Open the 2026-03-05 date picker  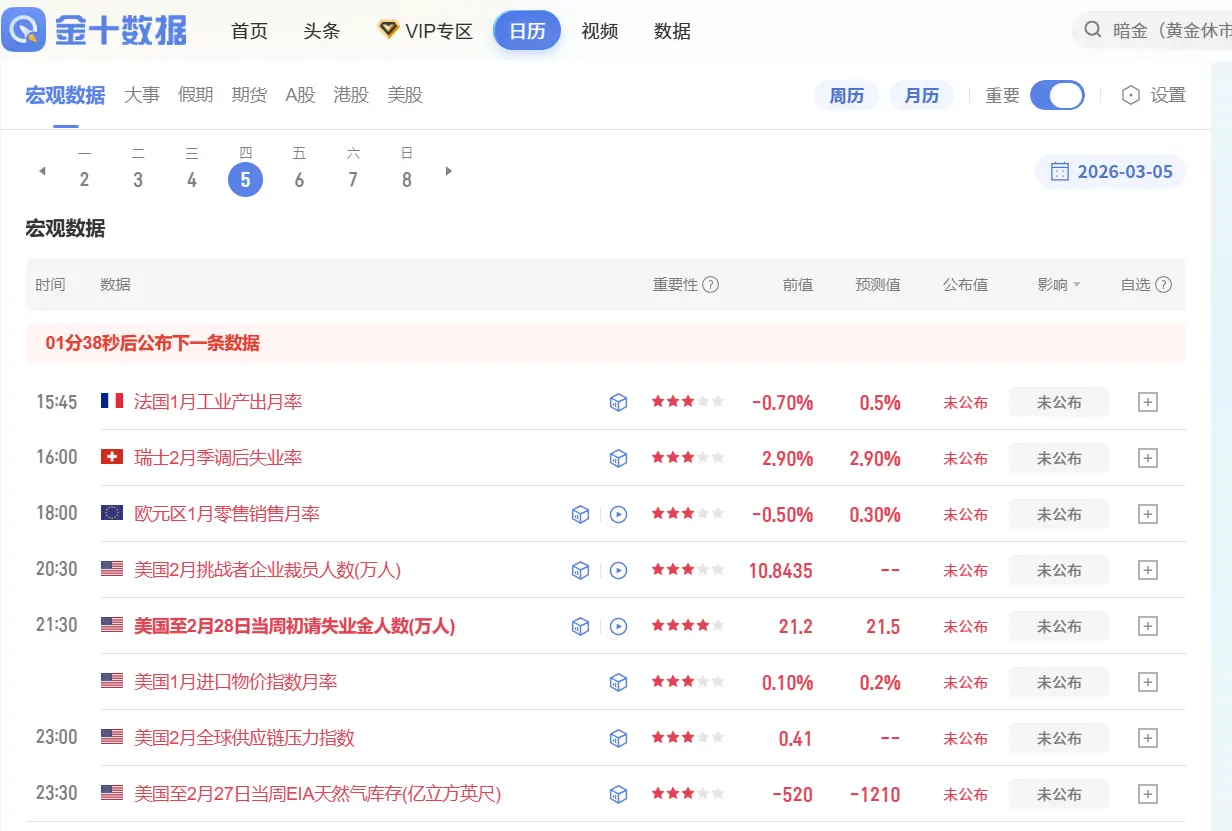coord(1111,172)
